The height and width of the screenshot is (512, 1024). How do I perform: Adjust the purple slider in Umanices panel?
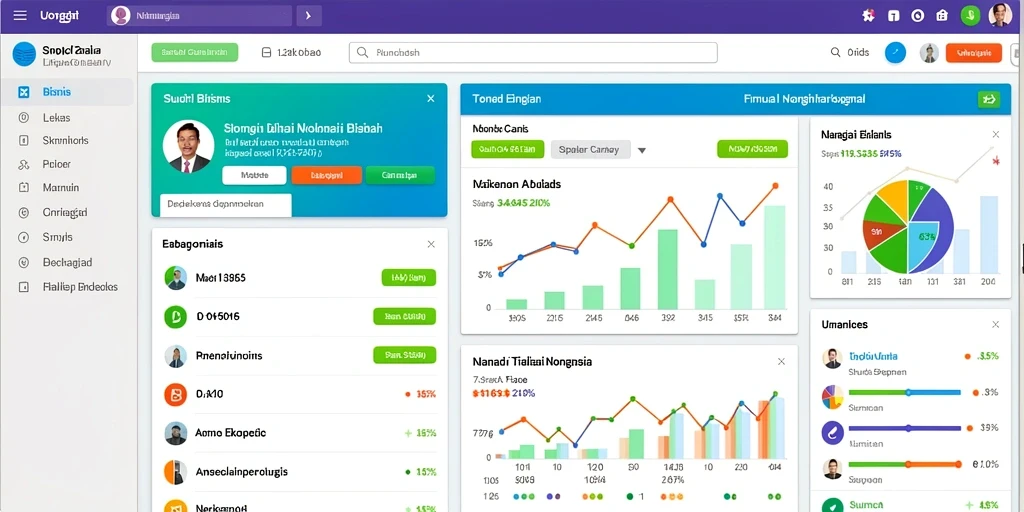pyautogui.click(x=904, y=428)
